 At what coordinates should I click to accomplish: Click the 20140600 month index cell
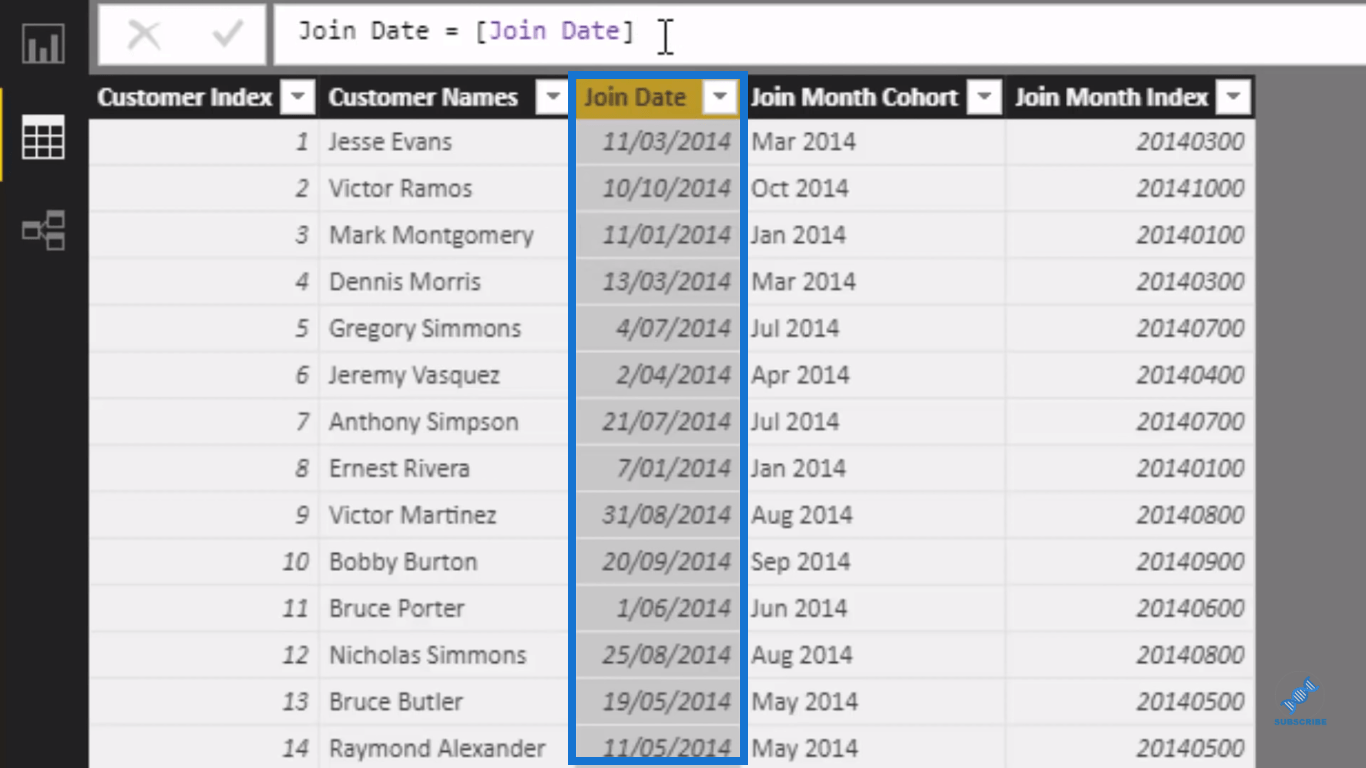coord(1130,608)
